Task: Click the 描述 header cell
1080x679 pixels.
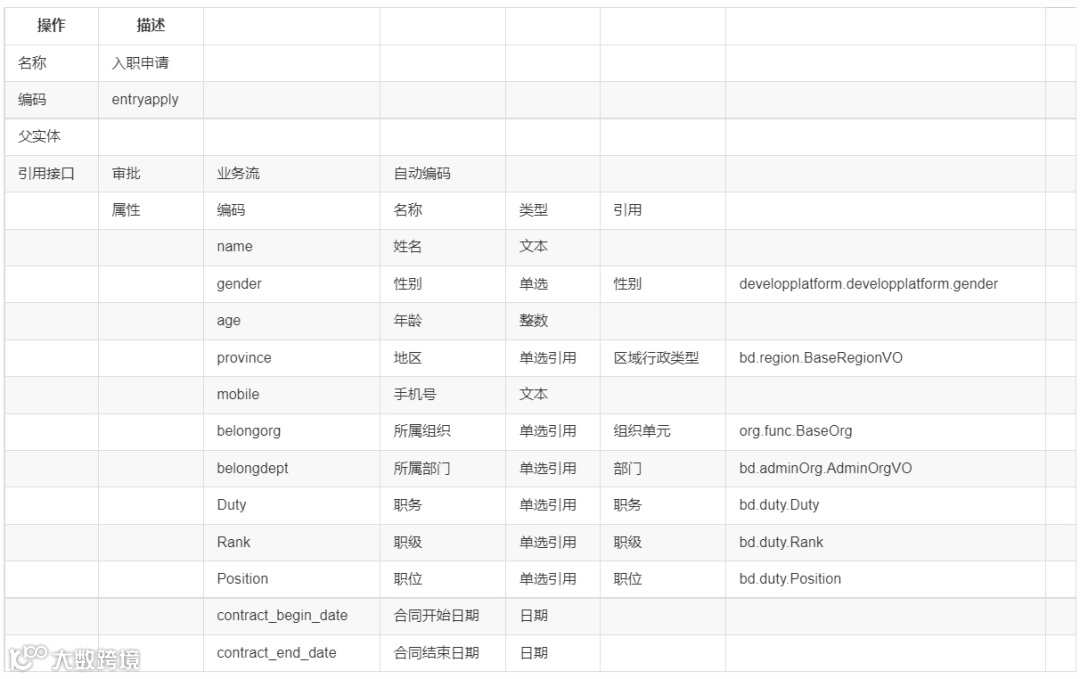Action: [150, 25]
